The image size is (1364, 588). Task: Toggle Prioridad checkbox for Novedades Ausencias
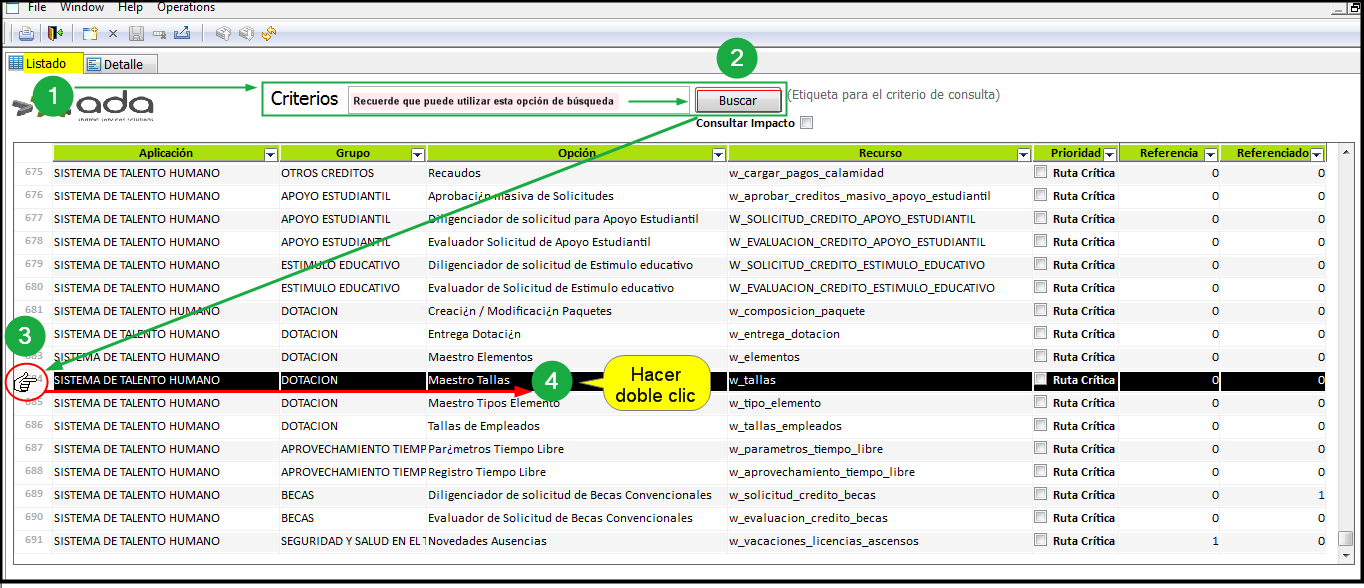click(1041, 540)
